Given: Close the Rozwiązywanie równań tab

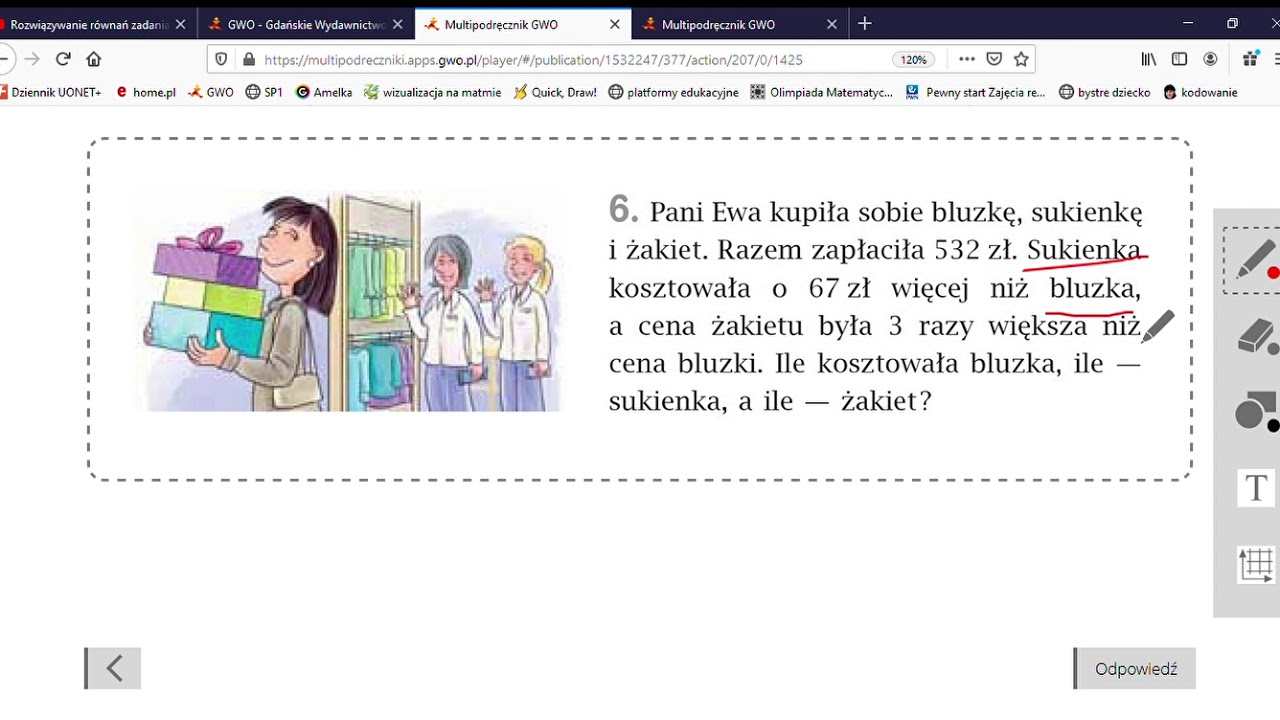Looking at the screenshot, I should click(180, 24).
